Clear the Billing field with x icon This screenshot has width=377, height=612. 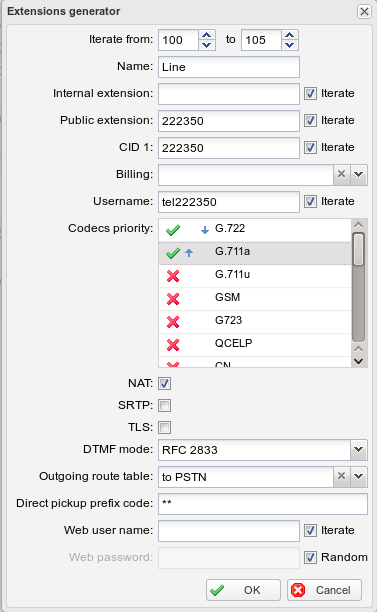pyautogui.click(x=341, y=174)
